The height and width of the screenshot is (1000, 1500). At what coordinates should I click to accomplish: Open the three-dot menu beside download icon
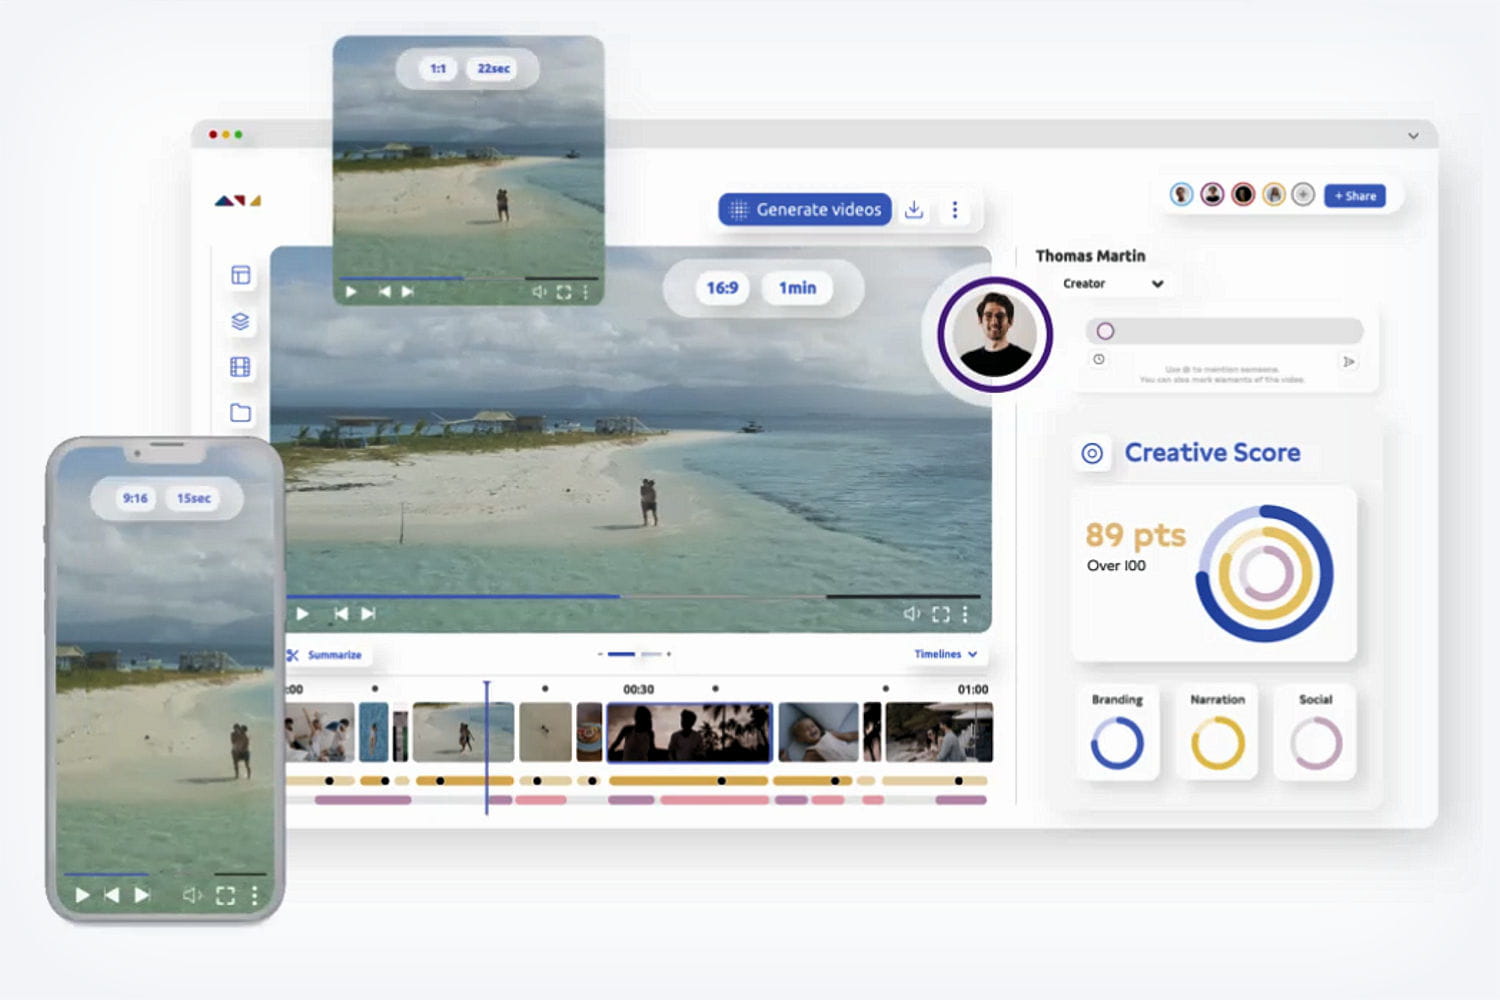click(x=955, y=210)
